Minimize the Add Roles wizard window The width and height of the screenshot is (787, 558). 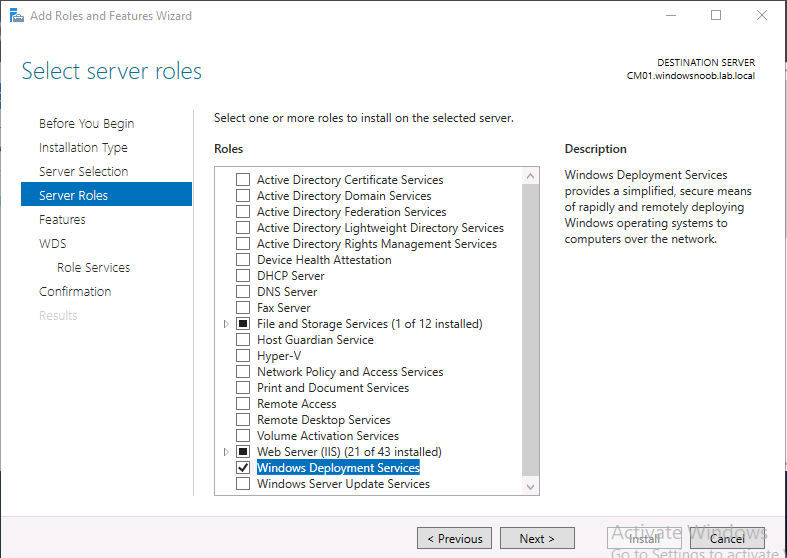click(671, 16)
